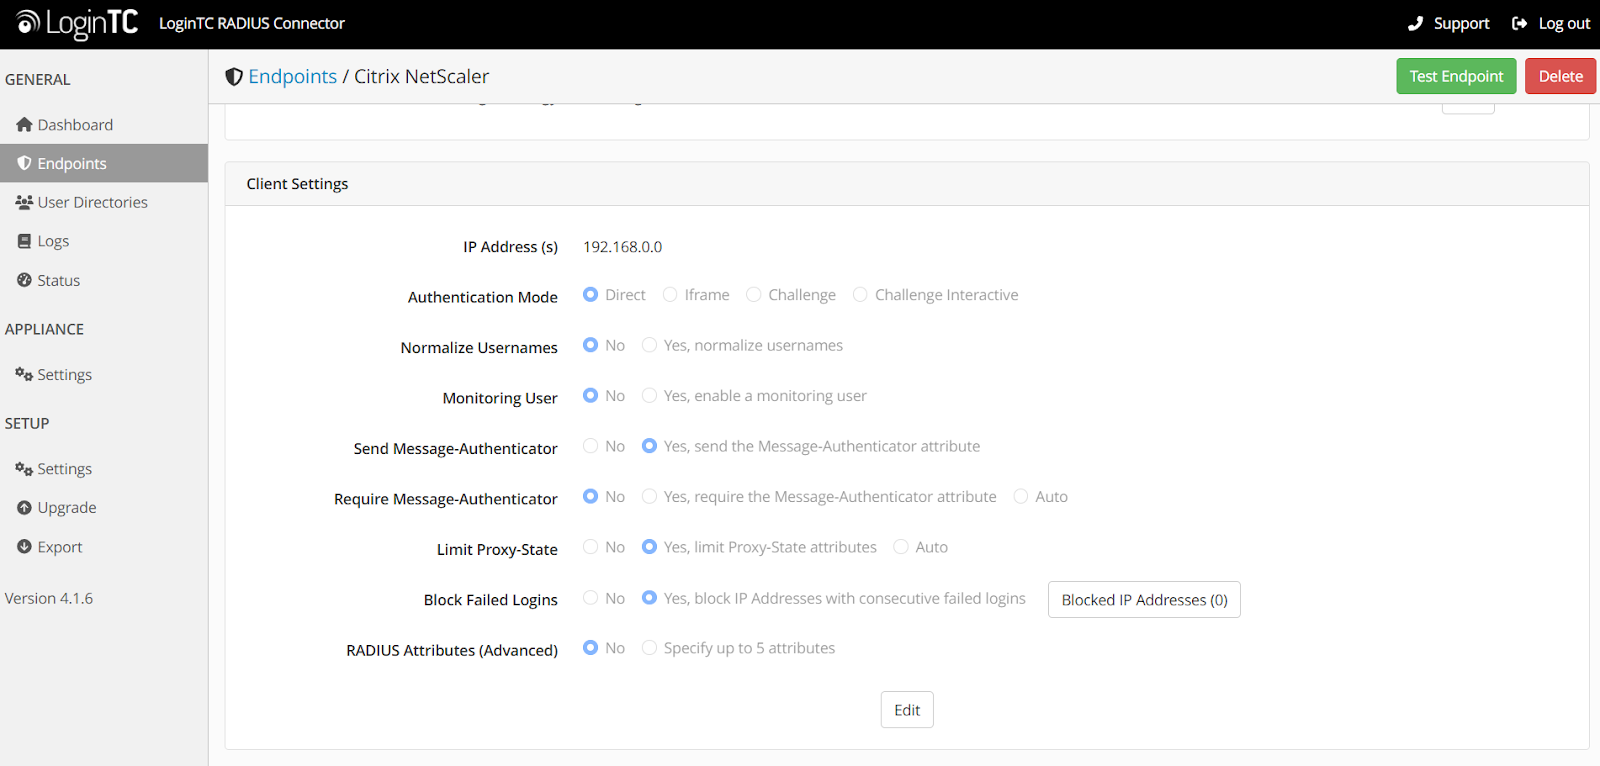Click the Client Settings panel header

[907, 184]
